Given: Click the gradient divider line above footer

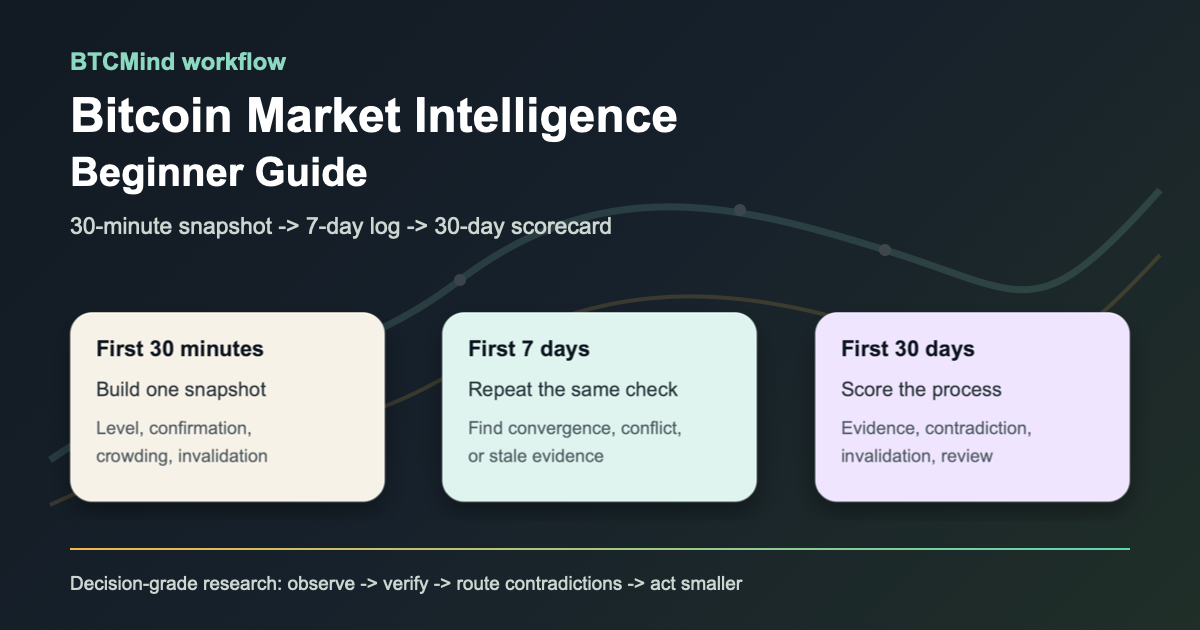Looking at the screenshot, I should pyautogui.click(x=600, y=548).
